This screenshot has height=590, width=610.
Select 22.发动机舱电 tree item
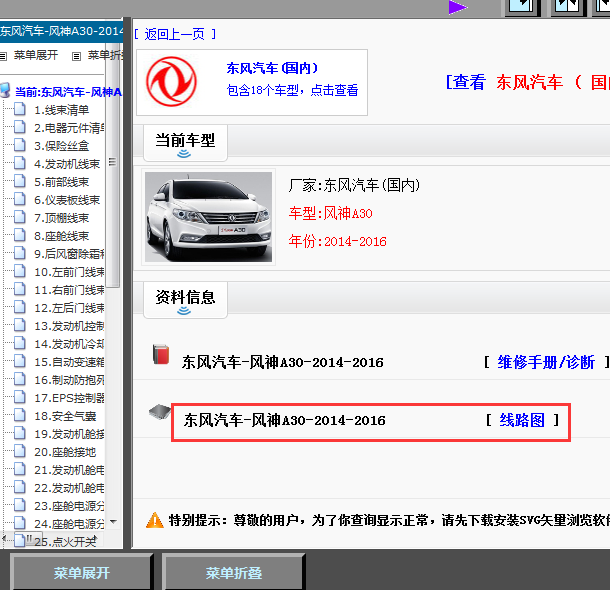69,488
